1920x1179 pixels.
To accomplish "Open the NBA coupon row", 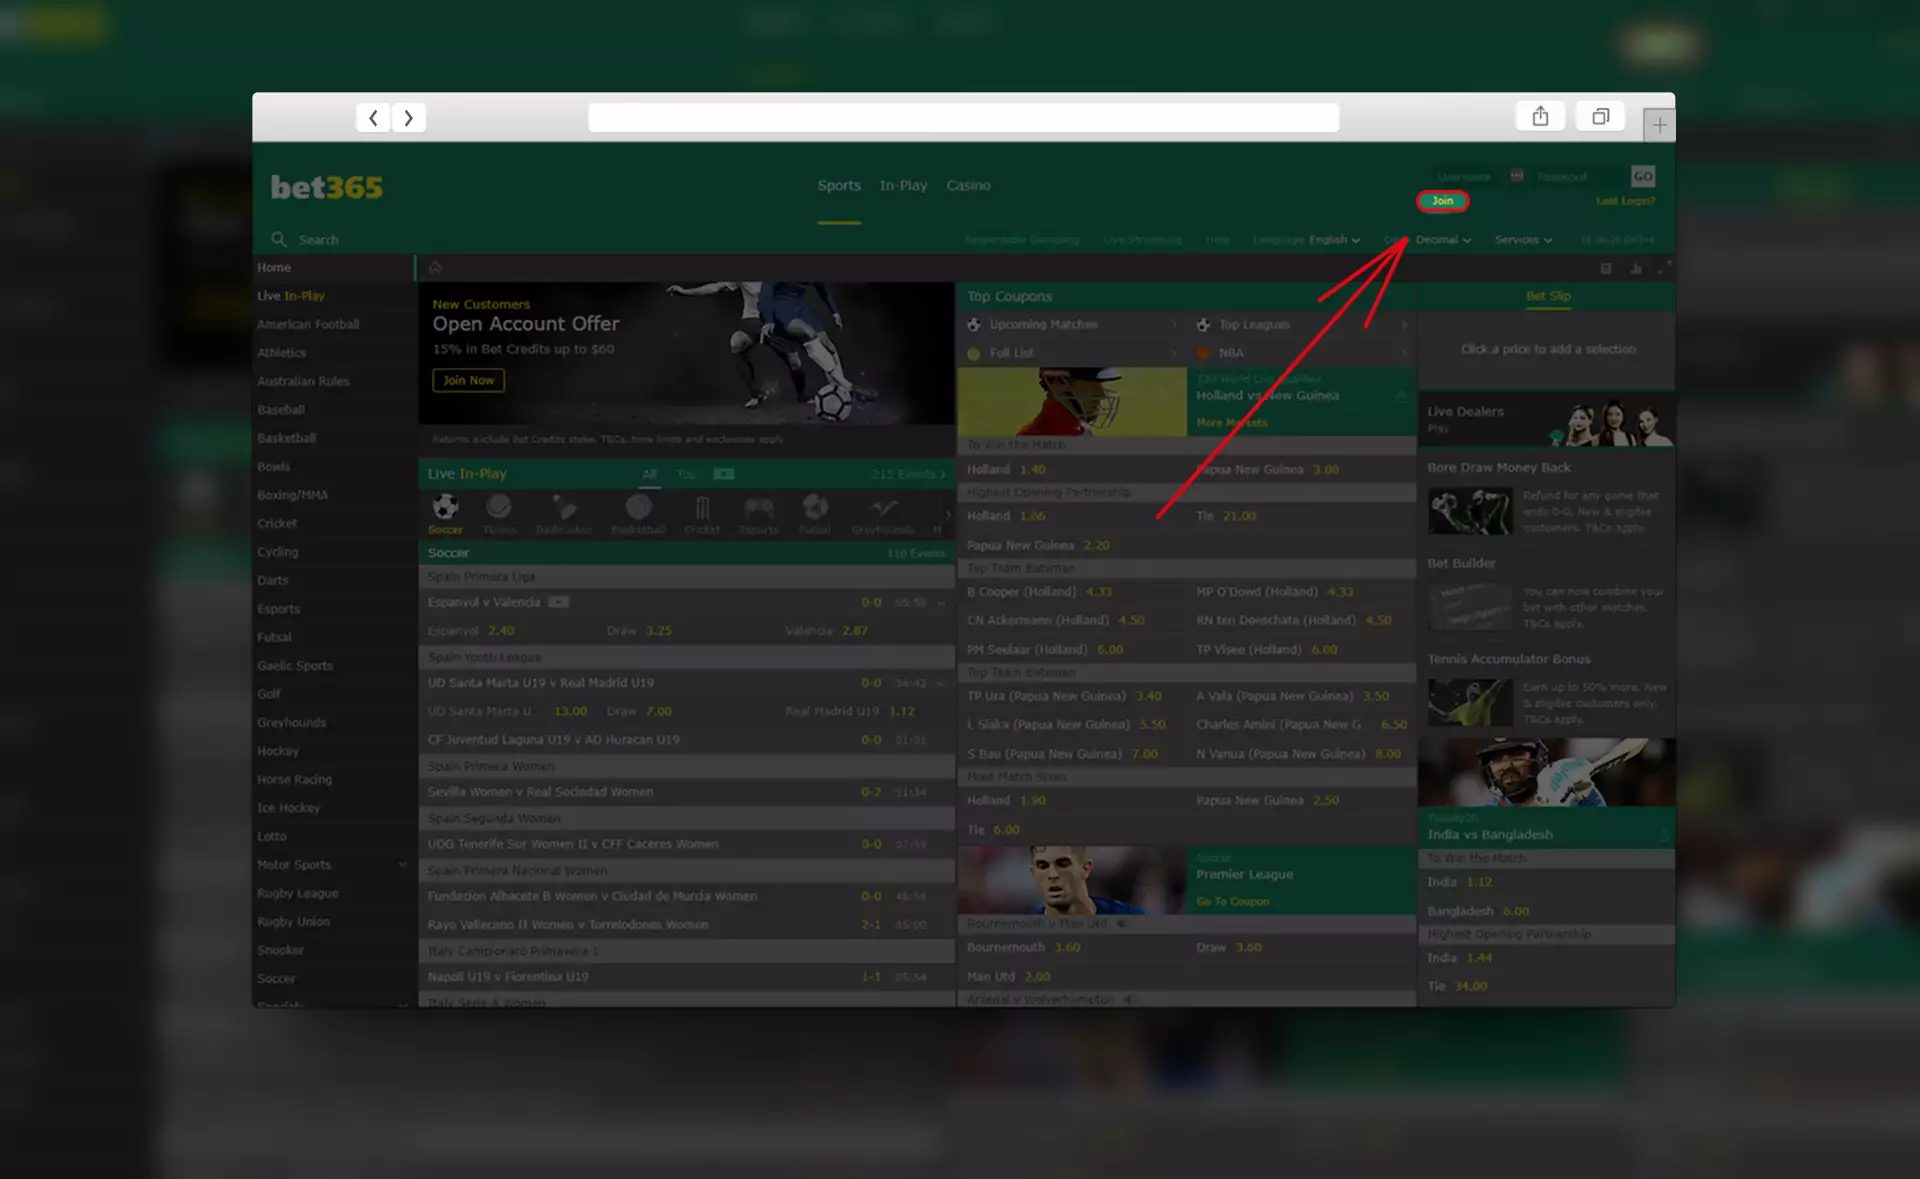I will 1302,353.
